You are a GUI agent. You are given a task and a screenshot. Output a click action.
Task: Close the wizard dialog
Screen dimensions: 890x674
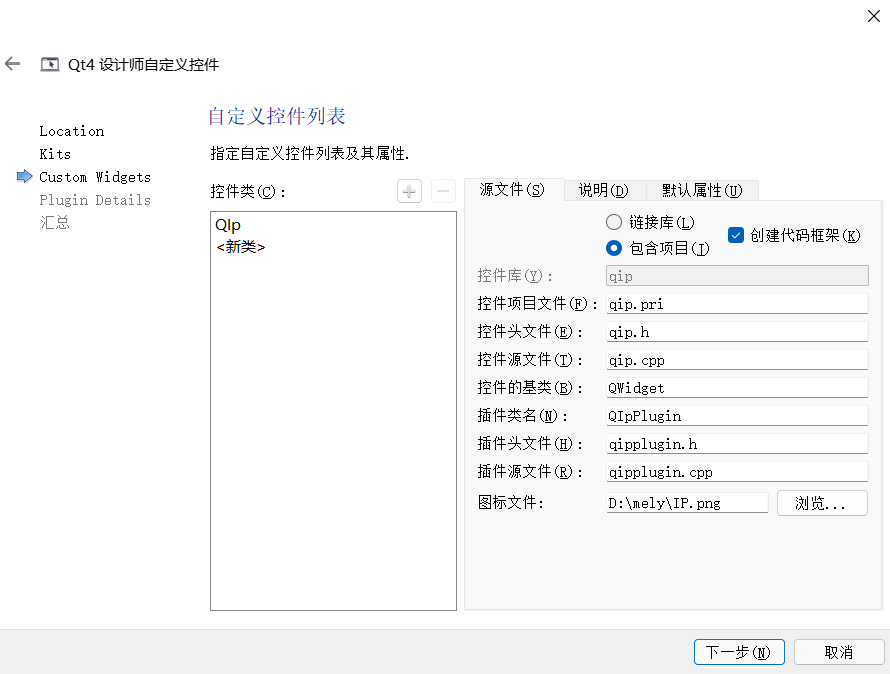(x=874, y=16)
